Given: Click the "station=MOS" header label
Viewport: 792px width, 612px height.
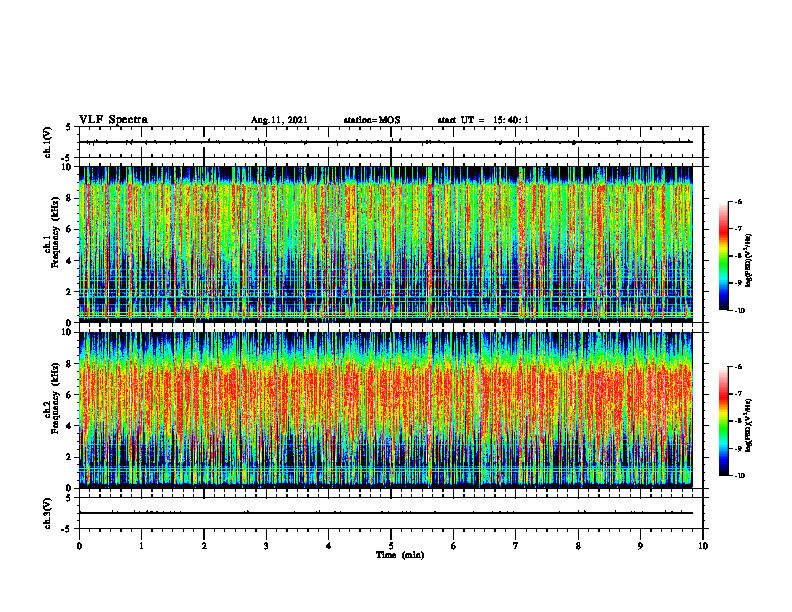Looking at the screenshot, I should (372, 120).
